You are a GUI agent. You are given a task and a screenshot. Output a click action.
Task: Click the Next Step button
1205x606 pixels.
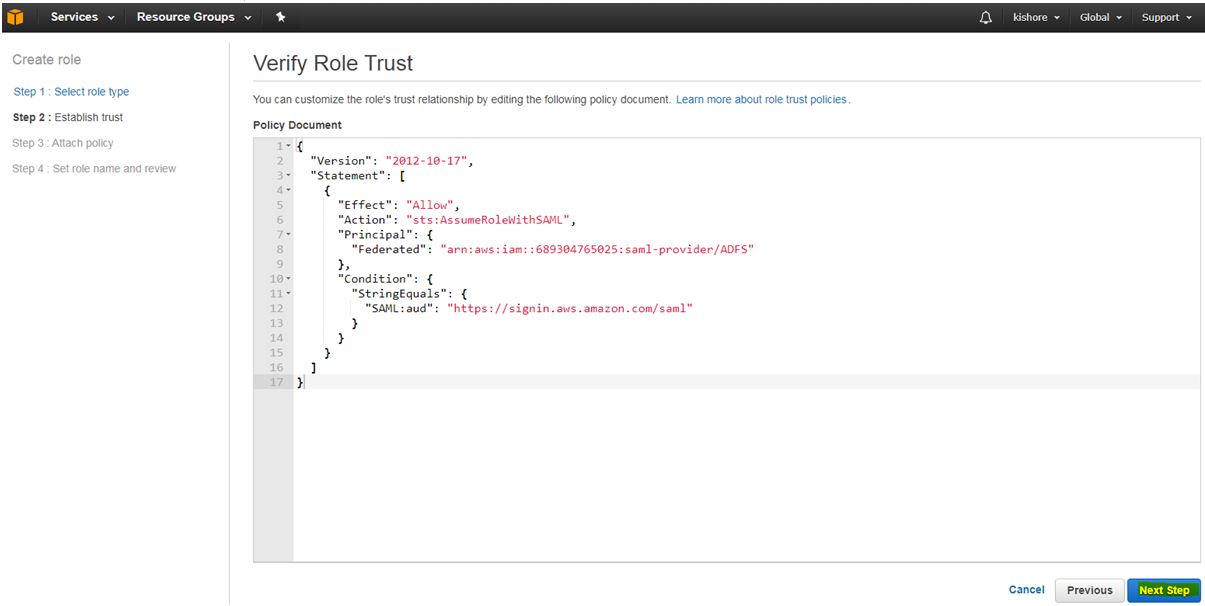pos(1163,590)
